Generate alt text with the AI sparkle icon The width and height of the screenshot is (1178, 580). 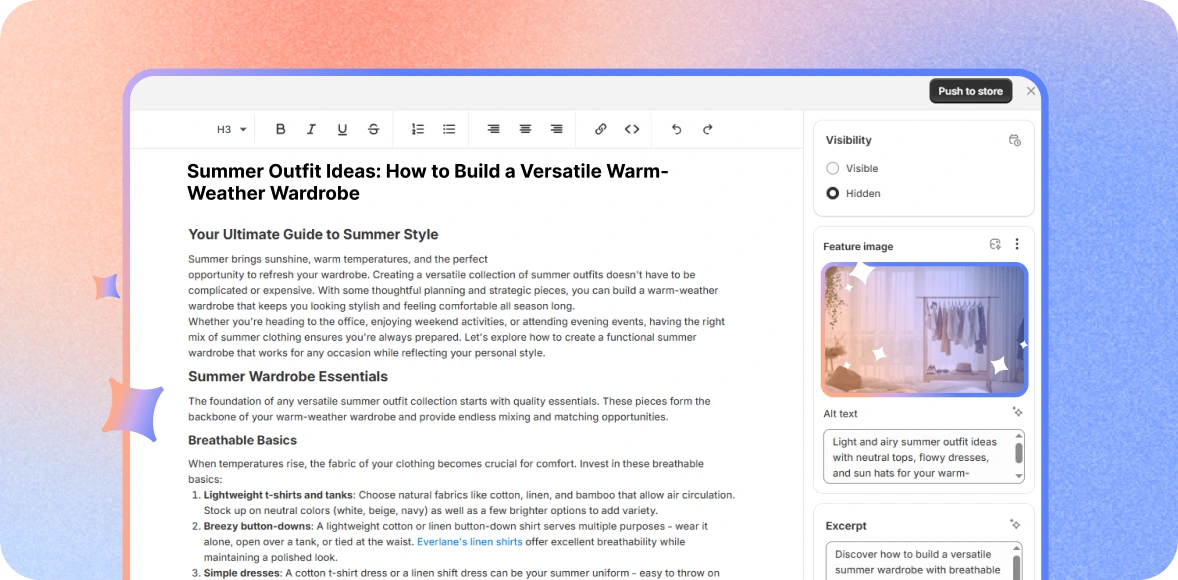[1017, 412]
